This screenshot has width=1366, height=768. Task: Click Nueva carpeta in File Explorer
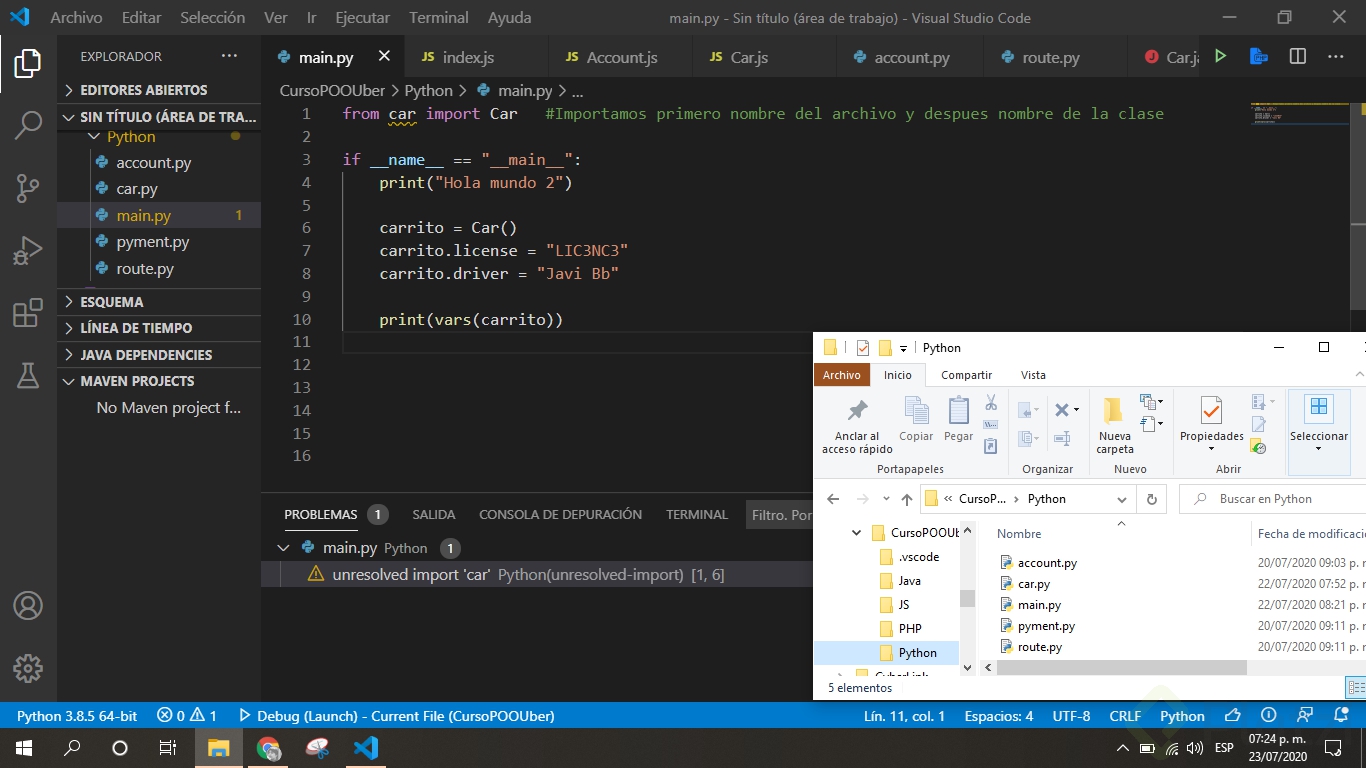1114,426
